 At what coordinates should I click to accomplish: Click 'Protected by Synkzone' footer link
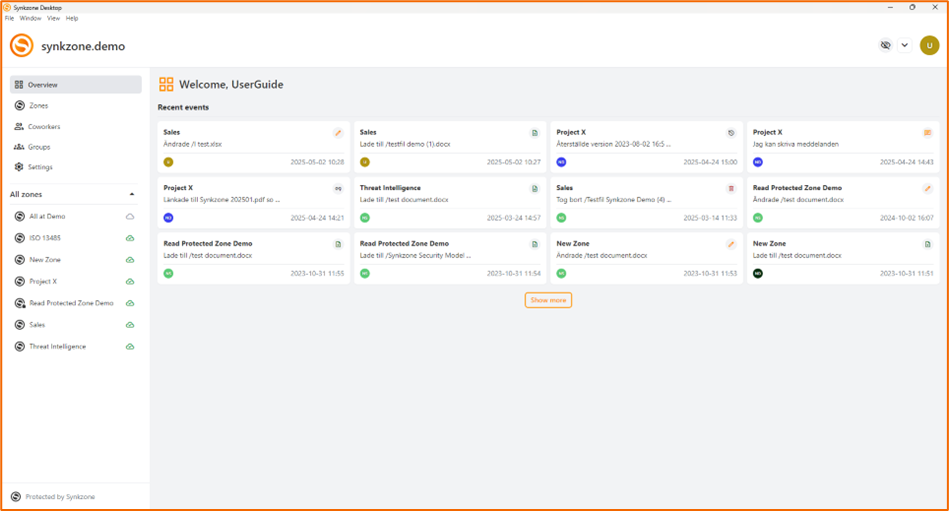pos(60,497)
